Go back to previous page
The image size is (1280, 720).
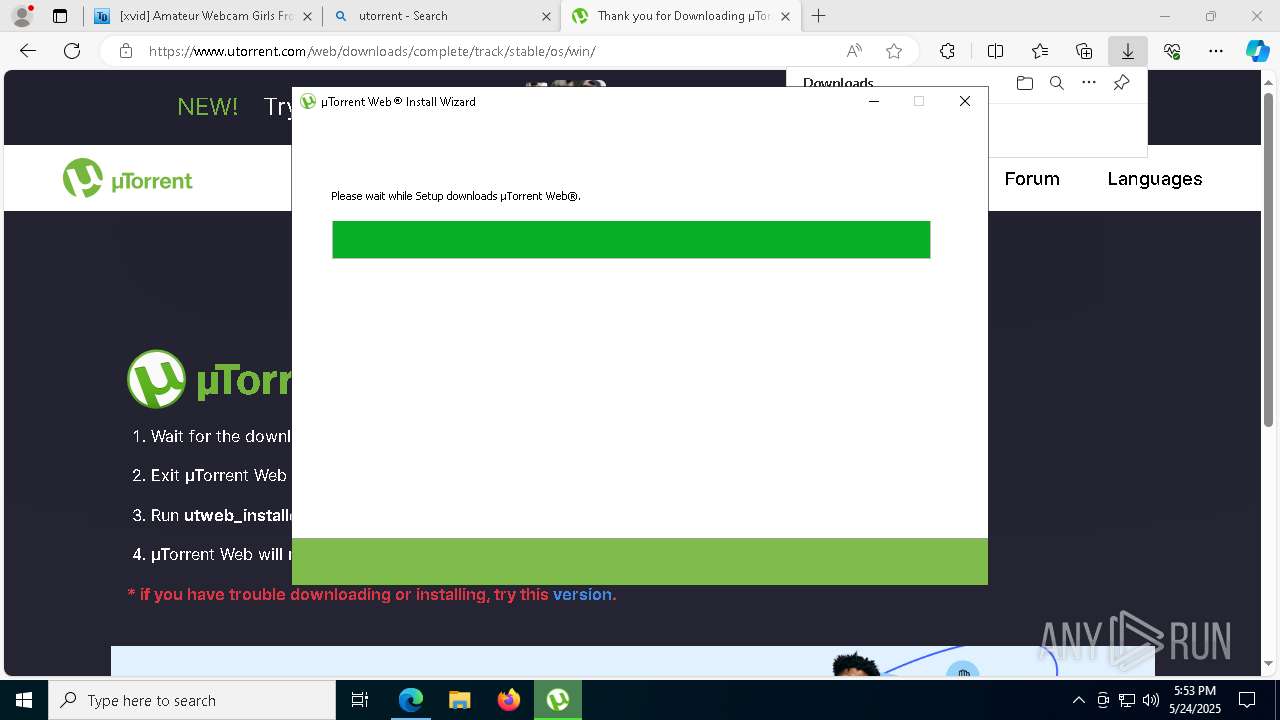pyautogui.click(x=28, y=51)
